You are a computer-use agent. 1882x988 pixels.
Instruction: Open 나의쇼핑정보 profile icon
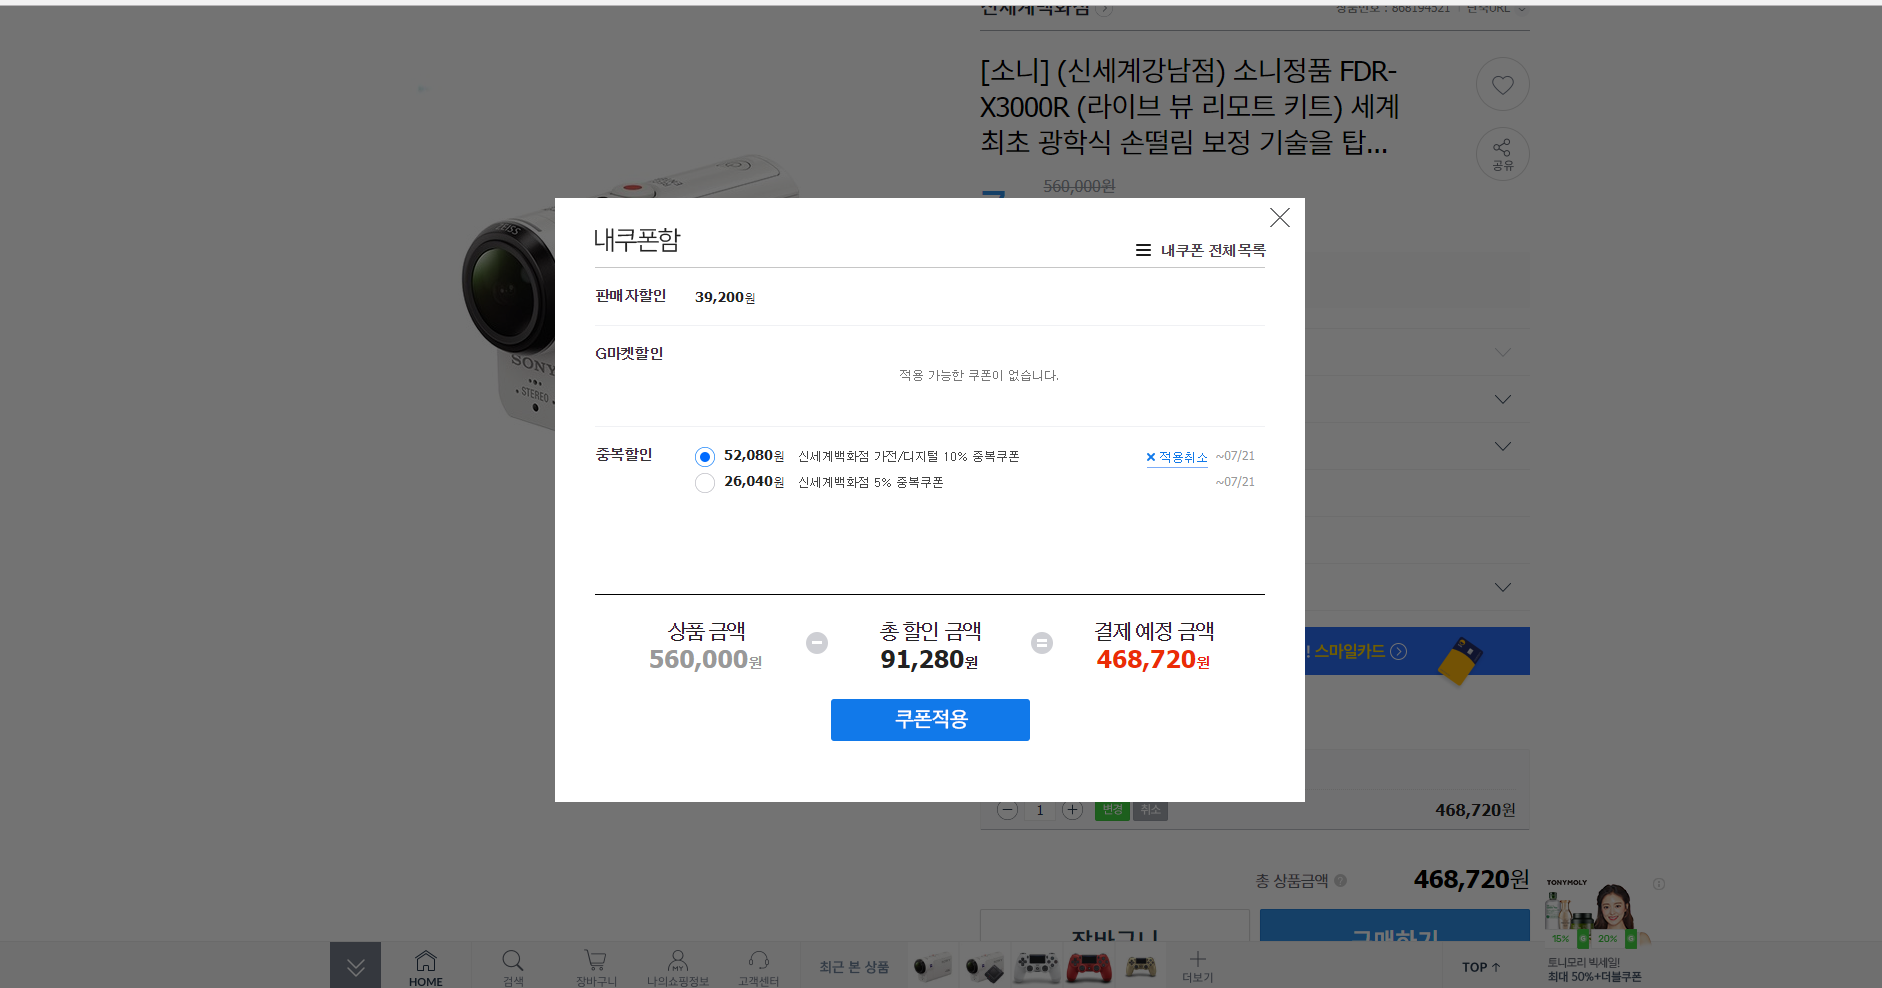coord(677,967)
